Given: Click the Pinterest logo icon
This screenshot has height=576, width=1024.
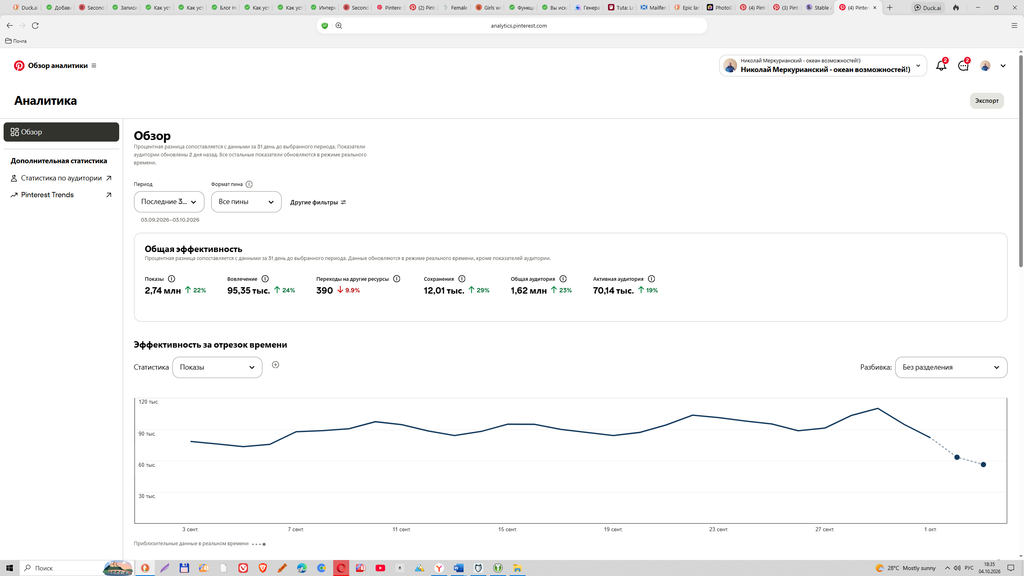Looking at the screenshot, I should coord(19,65).
